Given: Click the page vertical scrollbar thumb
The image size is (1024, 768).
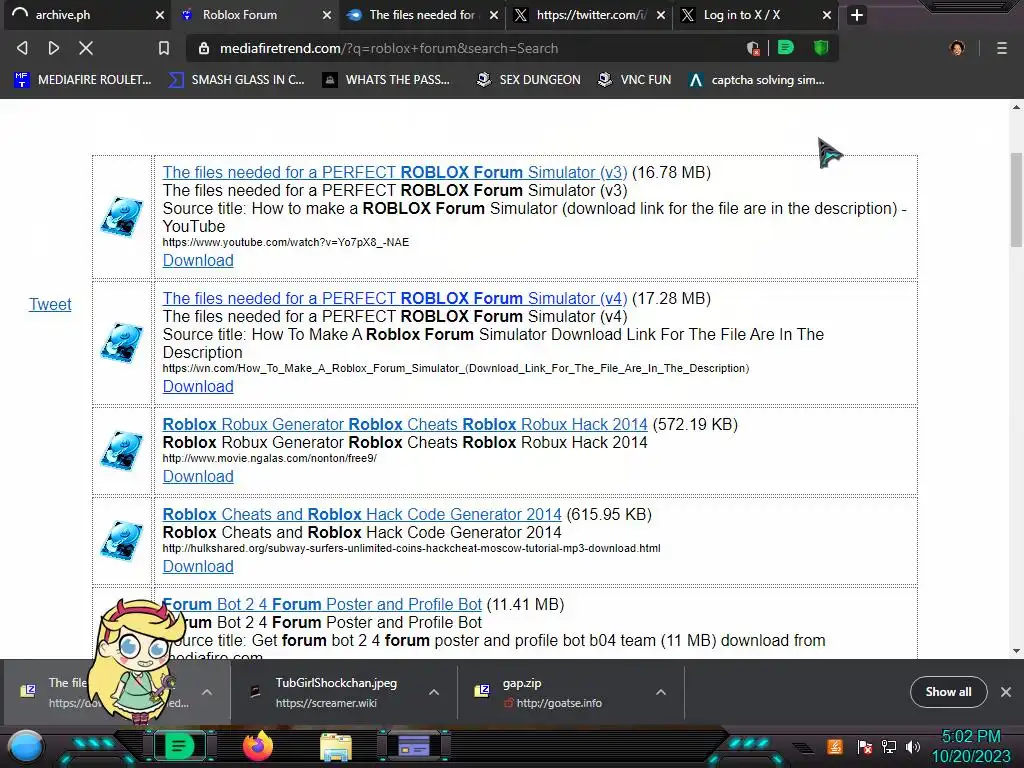Looking at the screenshot, I should [x=1016, y=200].
